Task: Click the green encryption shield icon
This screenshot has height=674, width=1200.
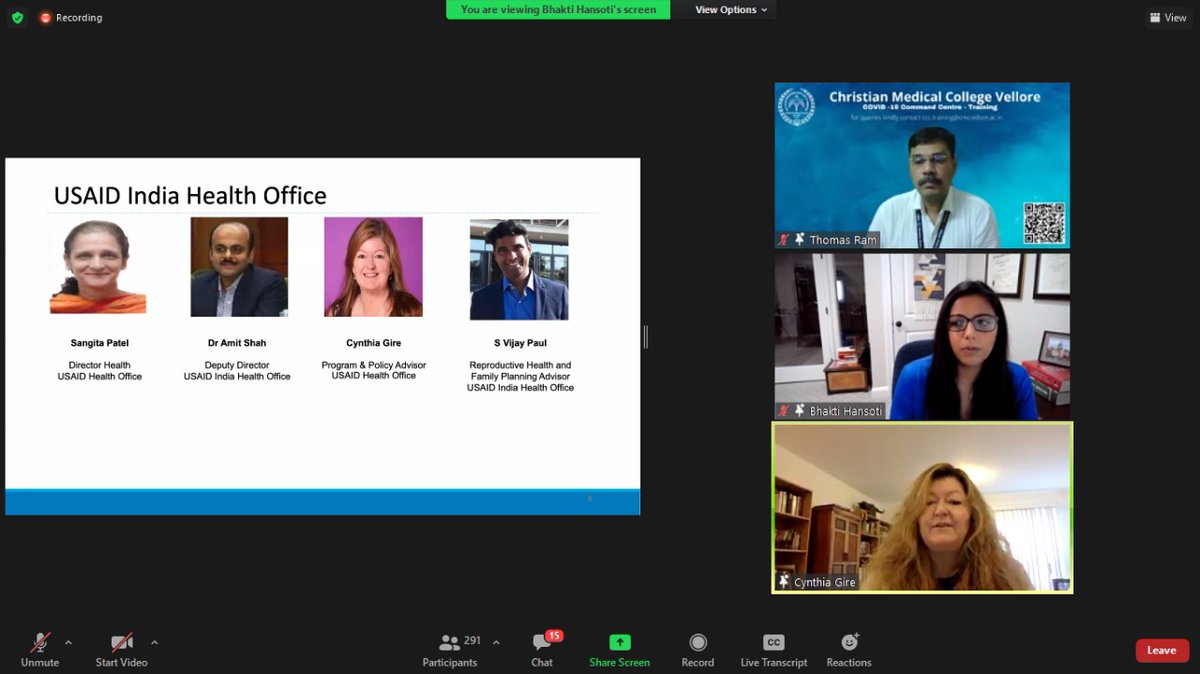Action: coord(17,18)
